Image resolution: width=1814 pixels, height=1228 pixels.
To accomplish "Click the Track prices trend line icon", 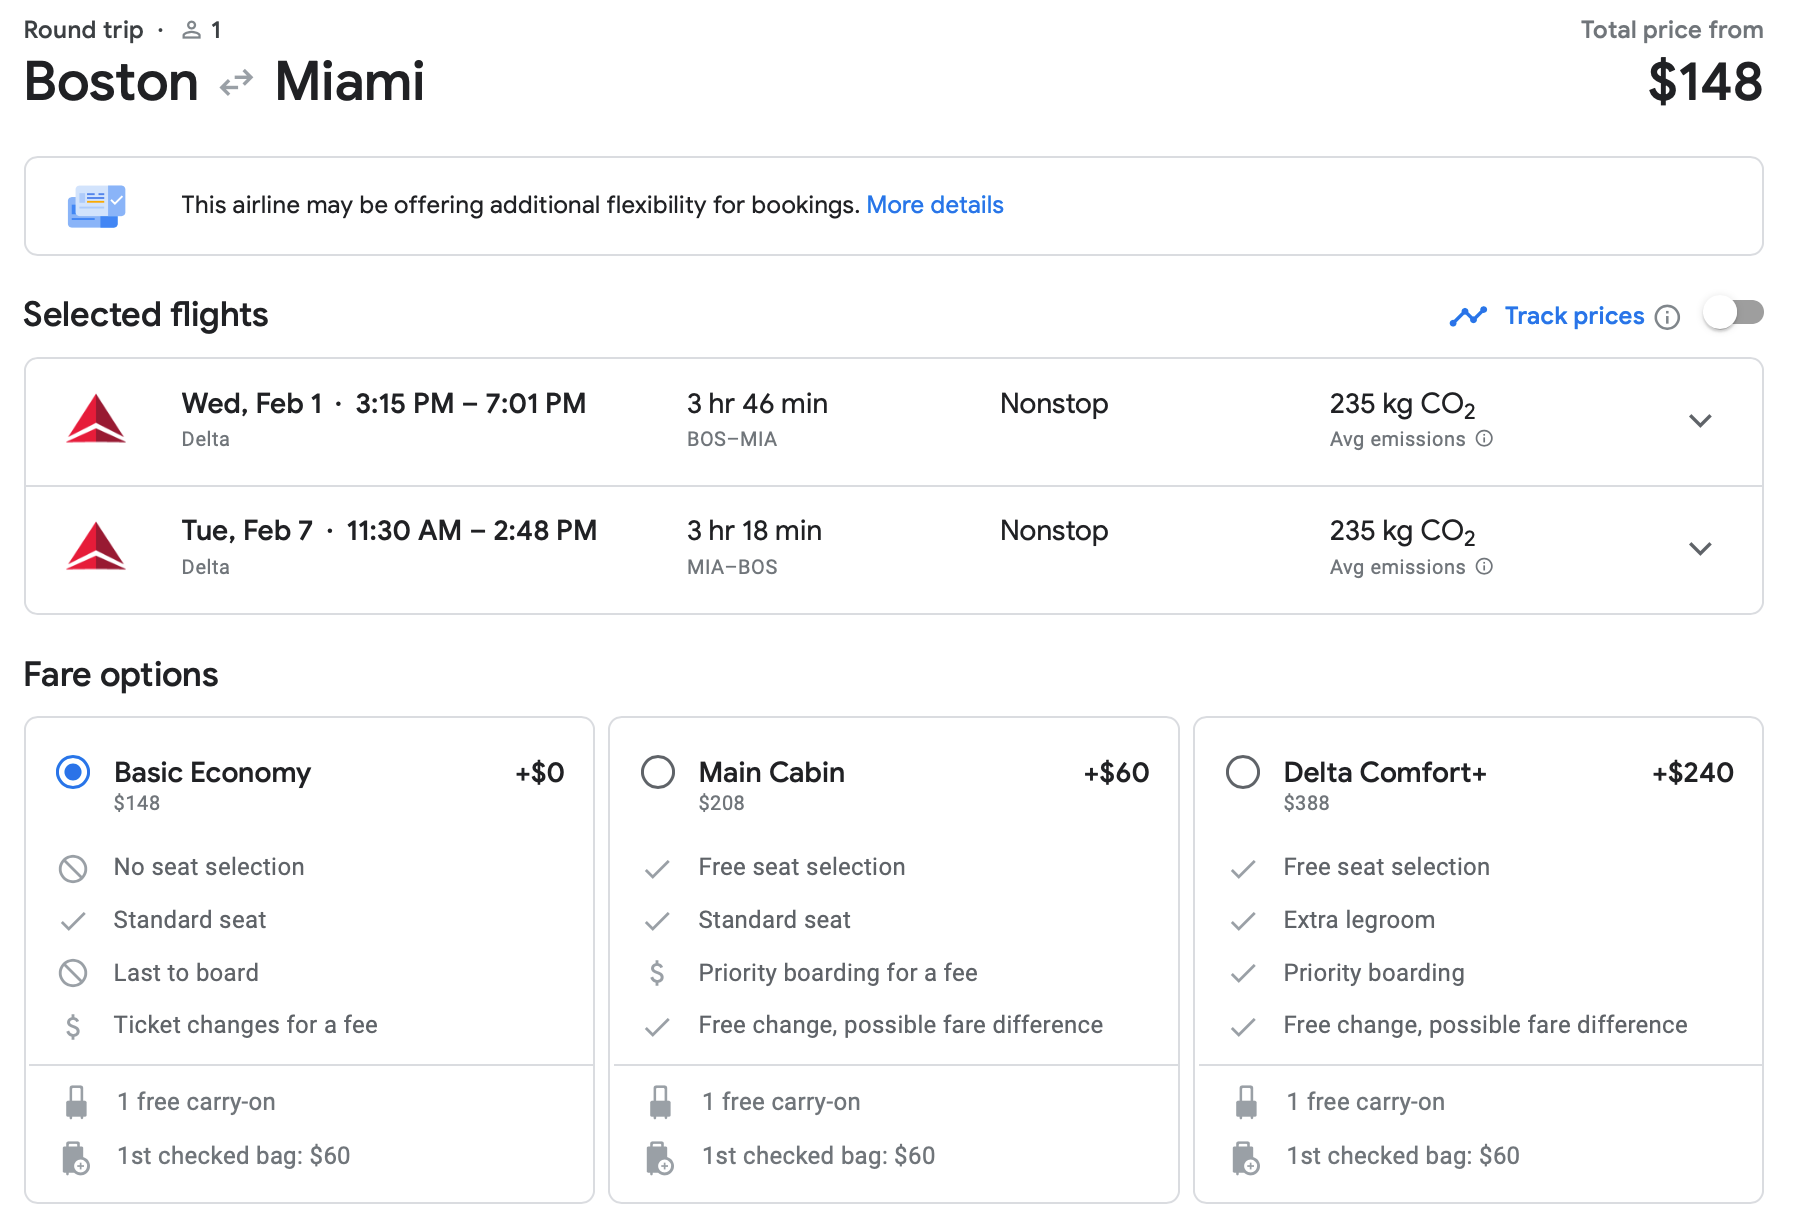I will (x=1468, y=316).
